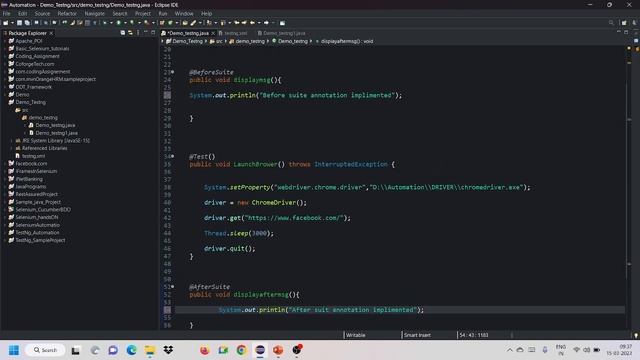
Task: Click Smart Insert status bar entry
Action: pos(417,335)
